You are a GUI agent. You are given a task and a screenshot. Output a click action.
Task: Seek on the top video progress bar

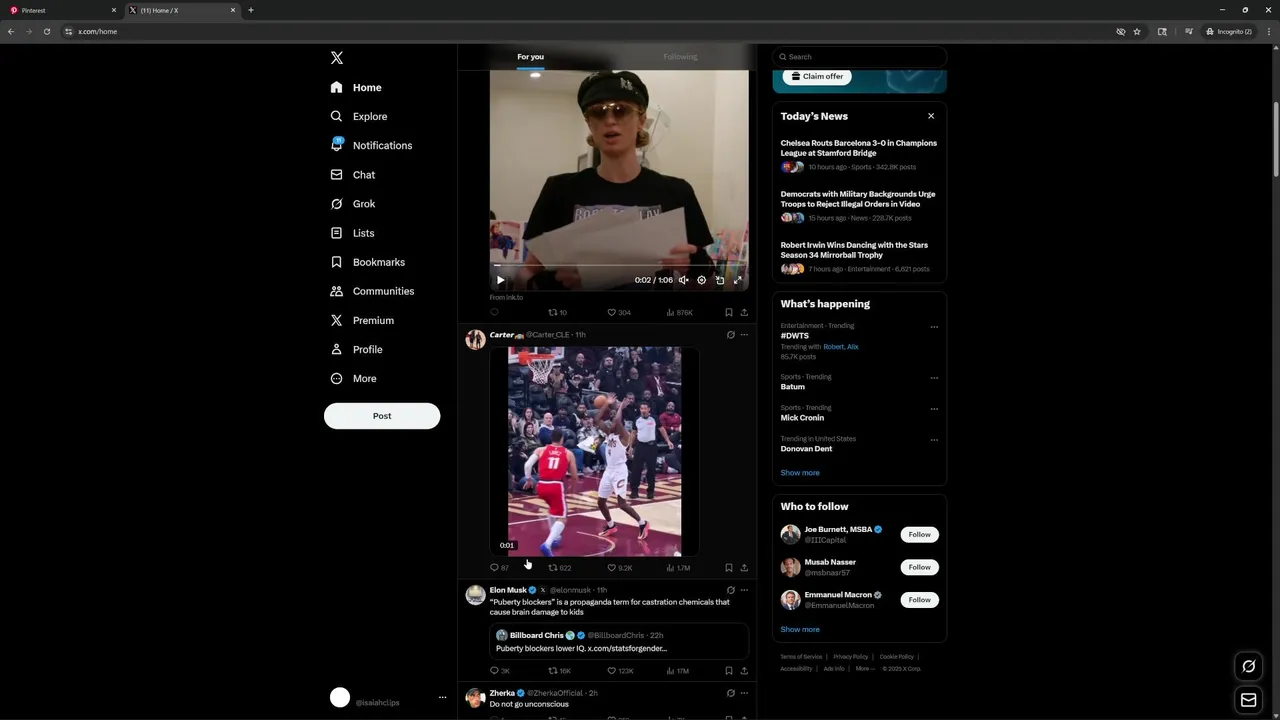(619, 266)
